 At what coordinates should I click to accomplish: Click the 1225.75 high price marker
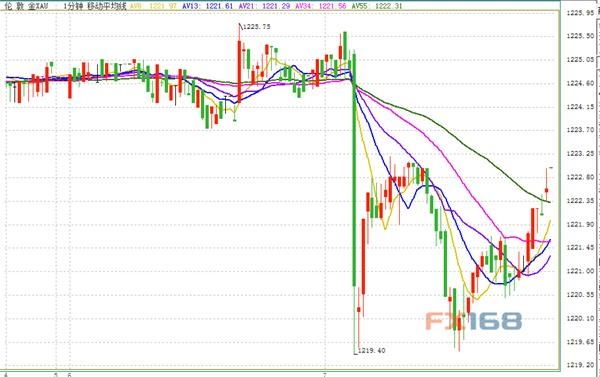pyautogui.click(x=256, y=26)
